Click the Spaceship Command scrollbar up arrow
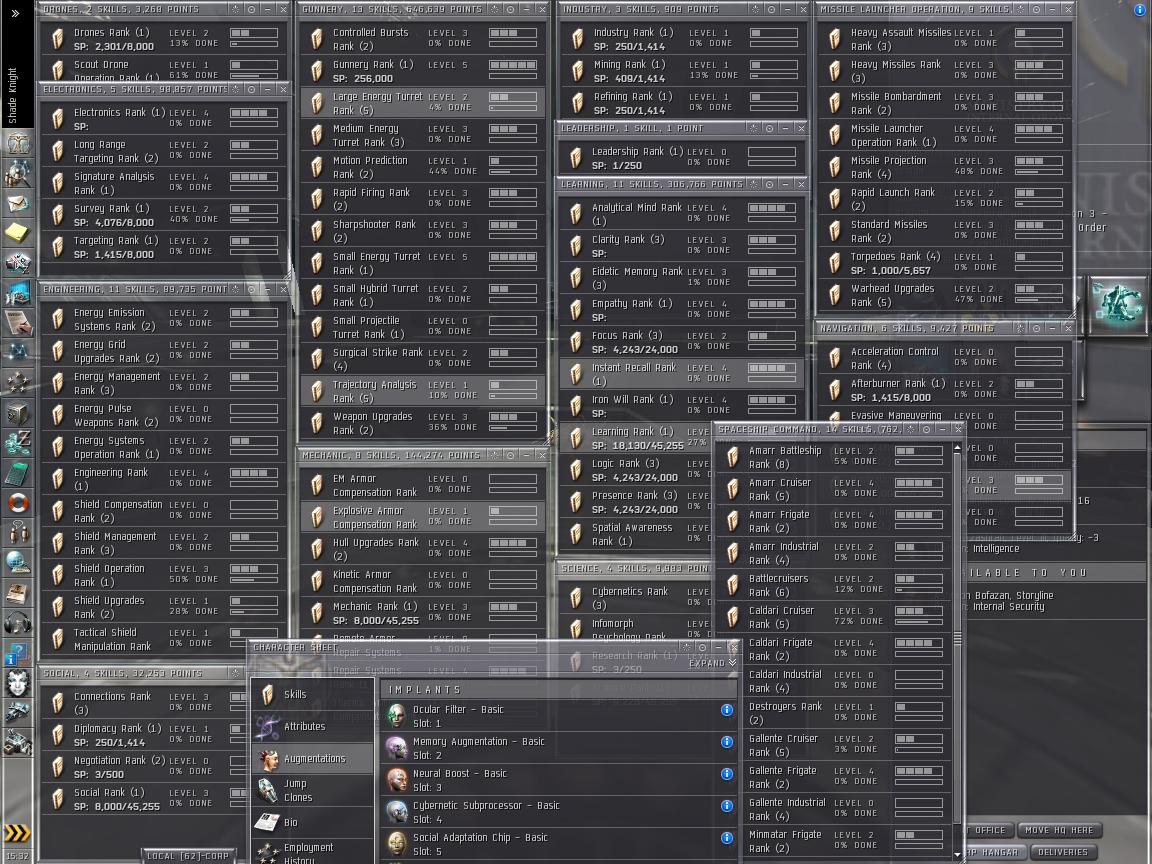This screenshot has height=864, width=1152. 957,447
